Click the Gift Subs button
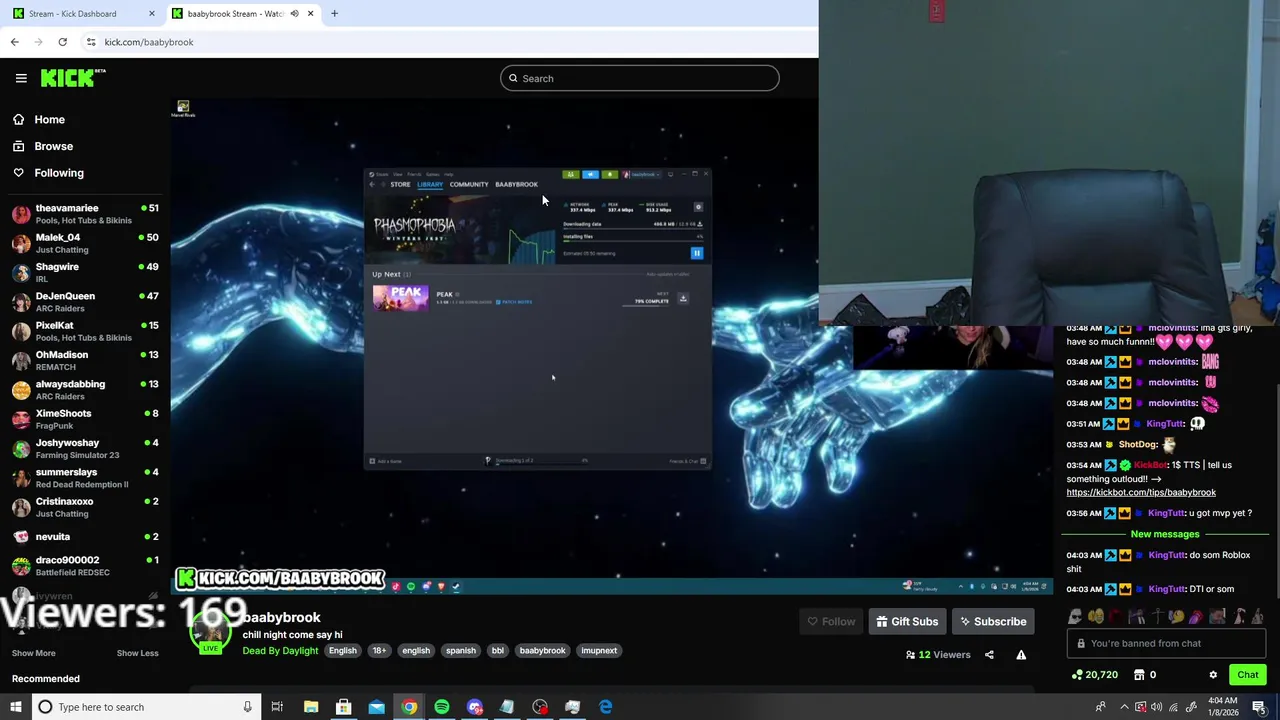 click(907, 622)
